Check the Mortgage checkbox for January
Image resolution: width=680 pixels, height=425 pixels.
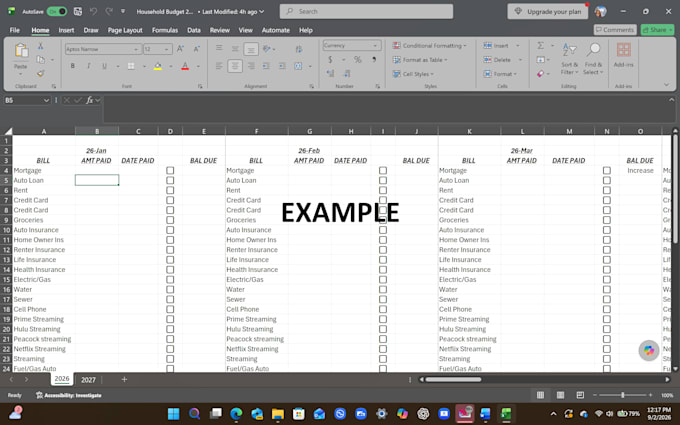pos(170,170)
